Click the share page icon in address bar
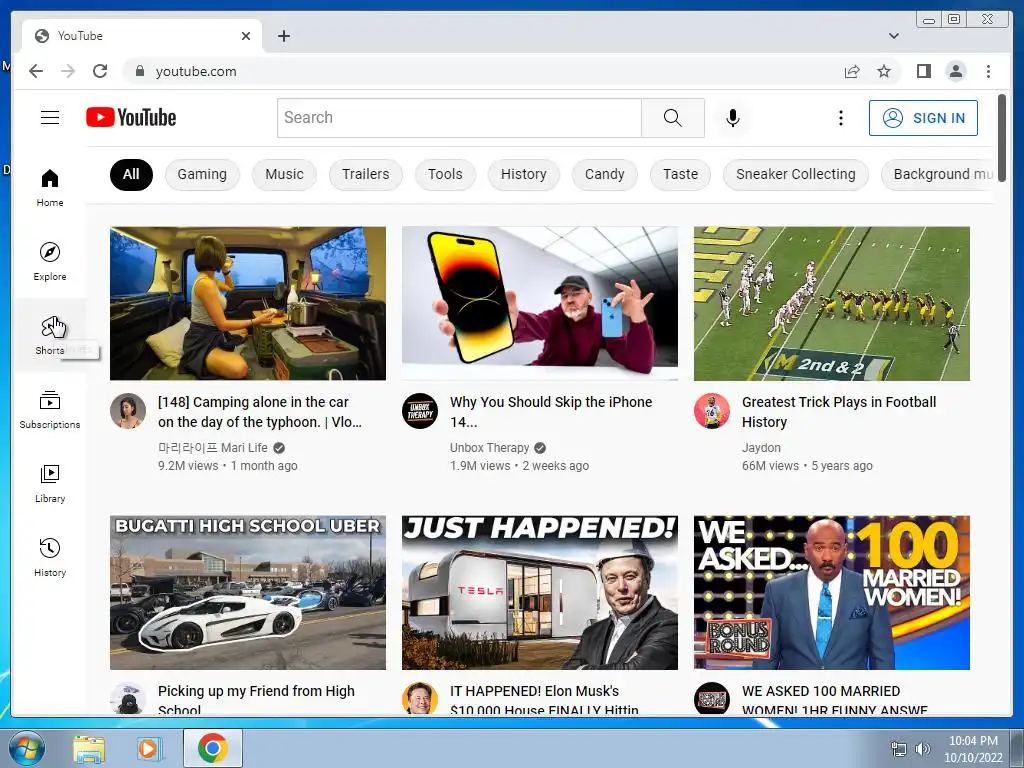This screenshot has width=1024, height=768. [x=852, y=71]
